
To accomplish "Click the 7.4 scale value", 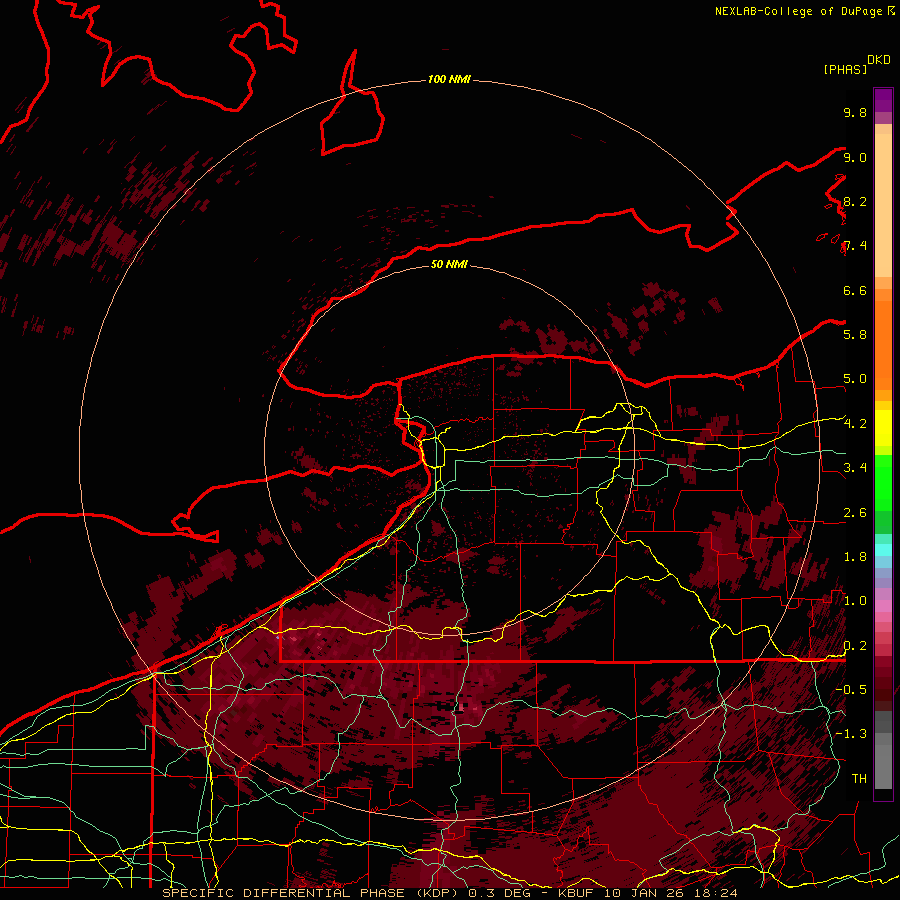I will (855, 246).
